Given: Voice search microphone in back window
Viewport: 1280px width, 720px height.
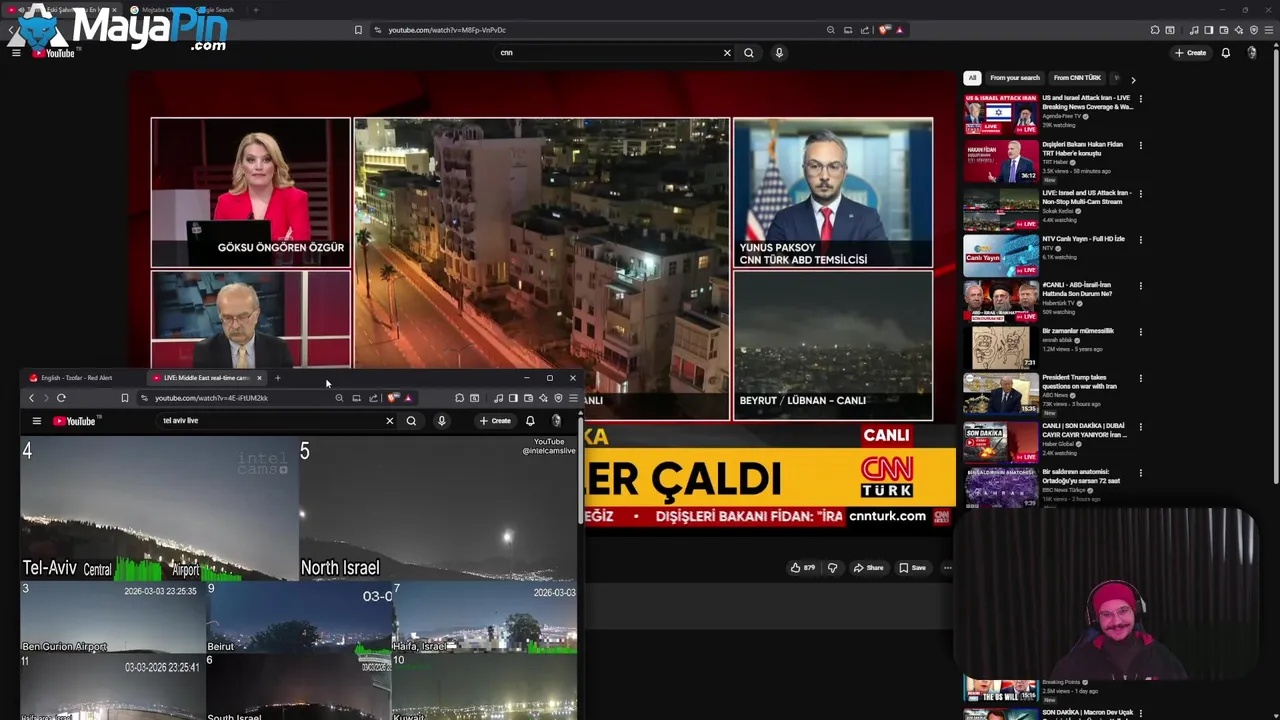Looking at the screenshot, I should point(779,53).
